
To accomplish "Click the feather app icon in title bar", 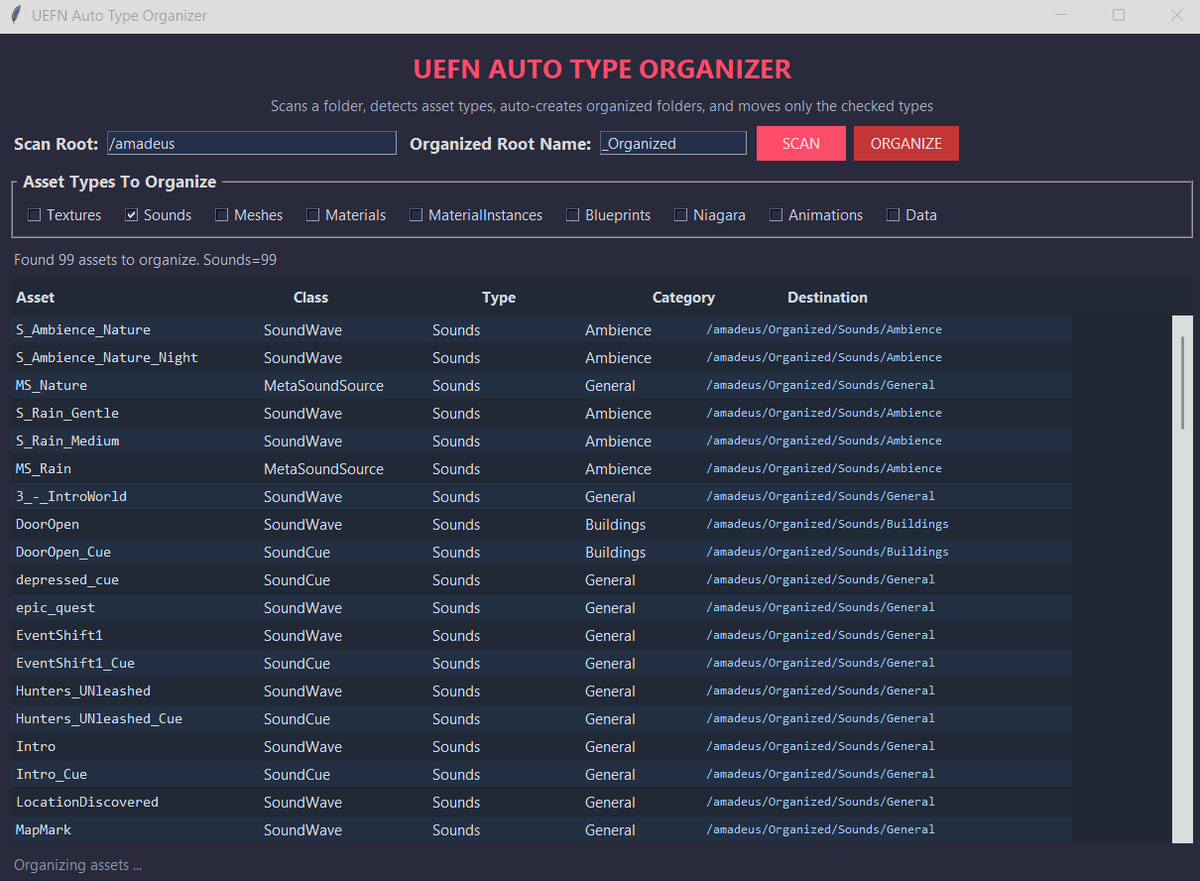I will pyautogui.click(x=16, y=16).
